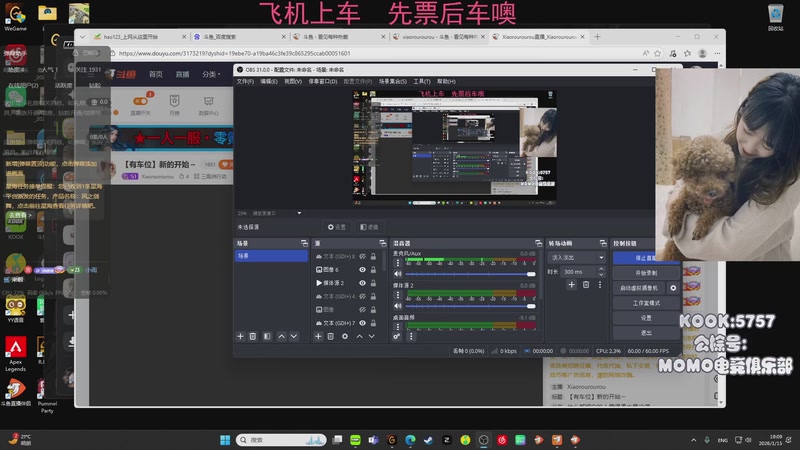Viewport: 800px width, 450px height.
Task: Hide the 文本 (GDI+) 7 source
Action: click(x=362, y=322)
